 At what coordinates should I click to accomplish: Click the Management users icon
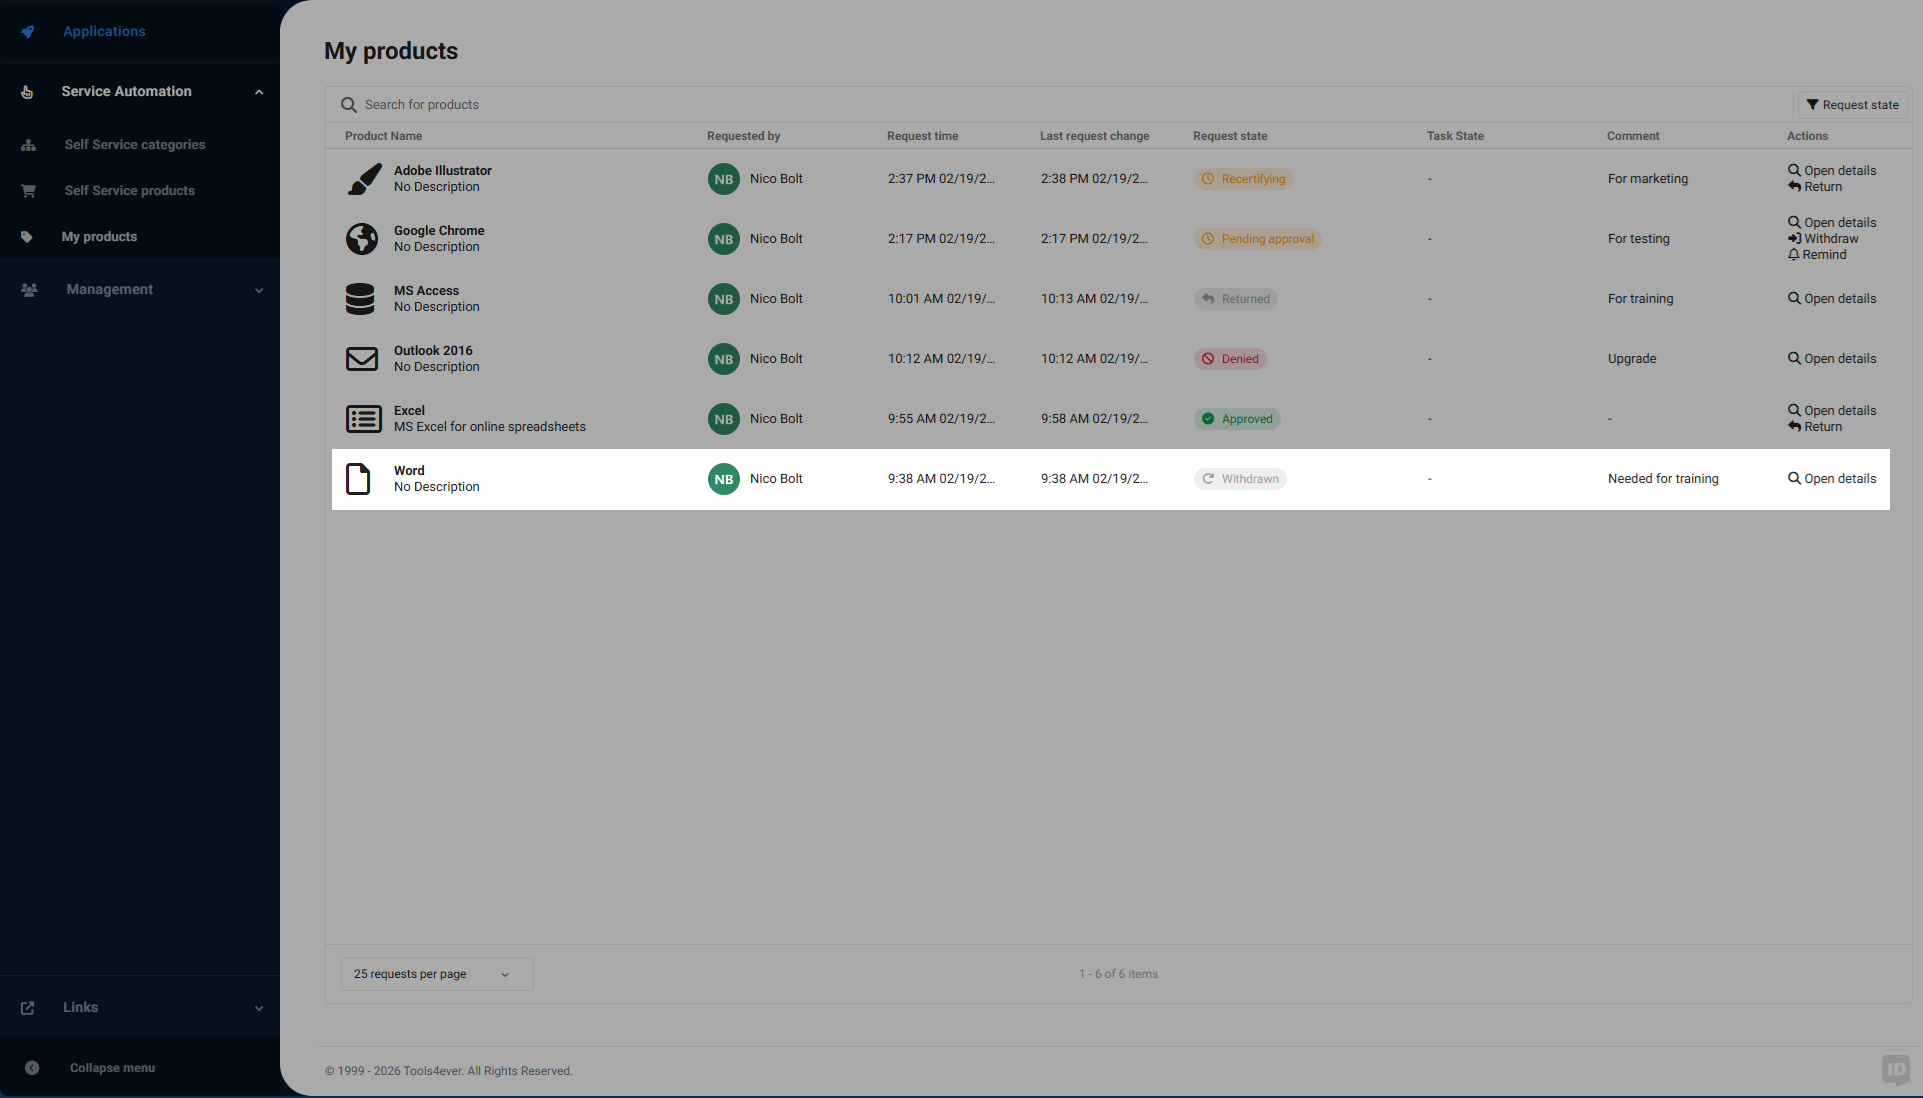(x=28, y=289)
